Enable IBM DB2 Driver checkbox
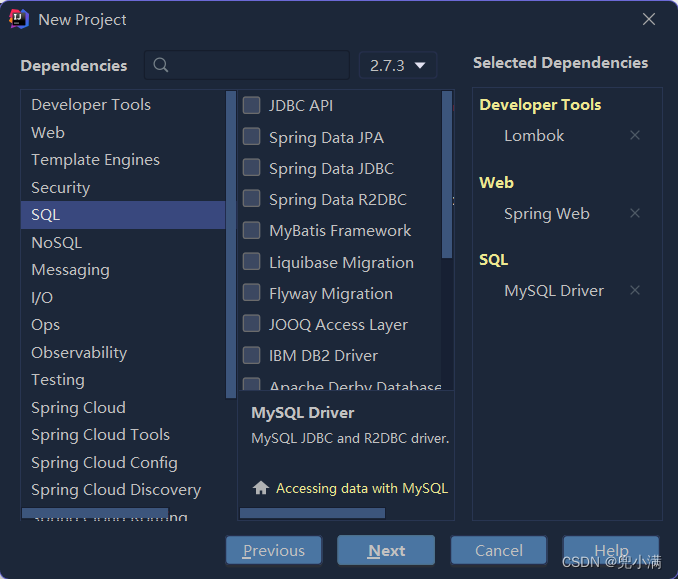The width and height of the screenshot is (678, 579). pos(251,355)
